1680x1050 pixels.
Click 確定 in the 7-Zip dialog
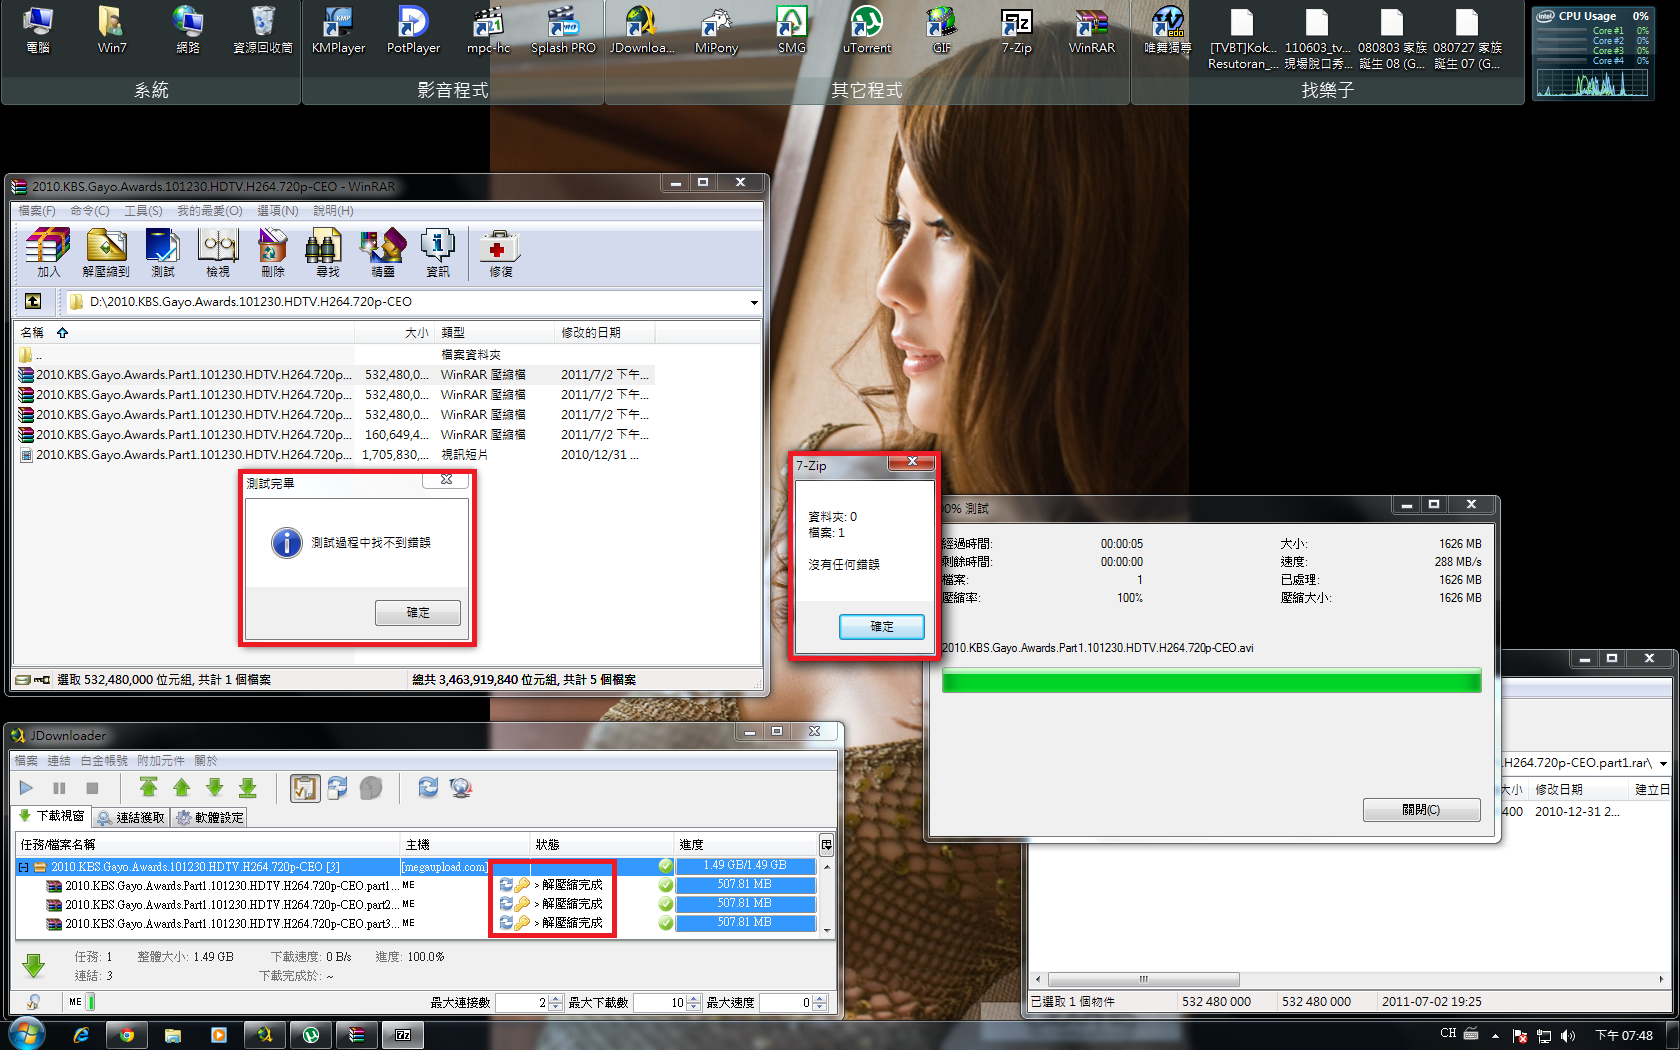click(882, 626)
